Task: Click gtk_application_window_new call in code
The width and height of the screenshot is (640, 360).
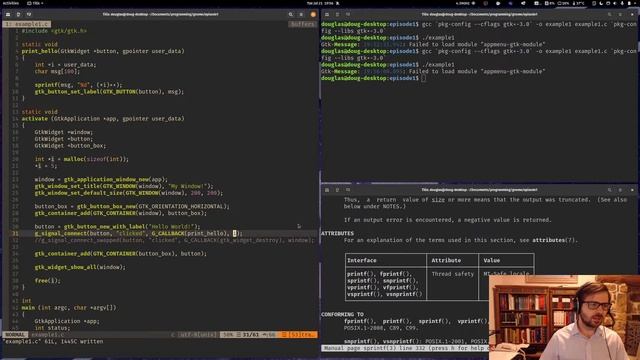Action: click(x=107, y=180)
